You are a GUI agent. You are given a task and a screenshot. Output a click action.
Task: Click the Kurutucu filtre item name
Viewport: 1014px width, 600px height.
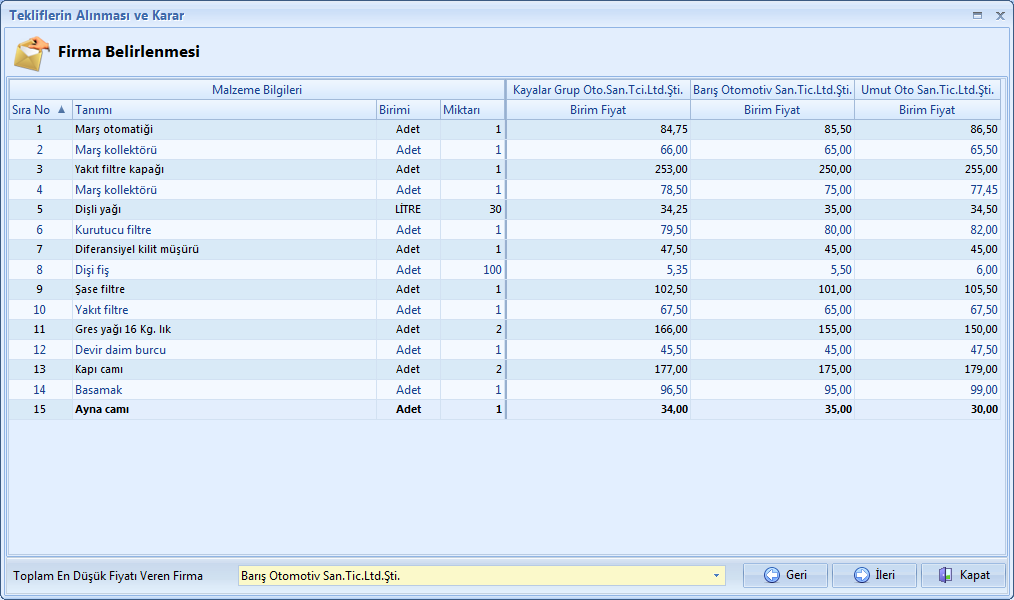(113, 230)
